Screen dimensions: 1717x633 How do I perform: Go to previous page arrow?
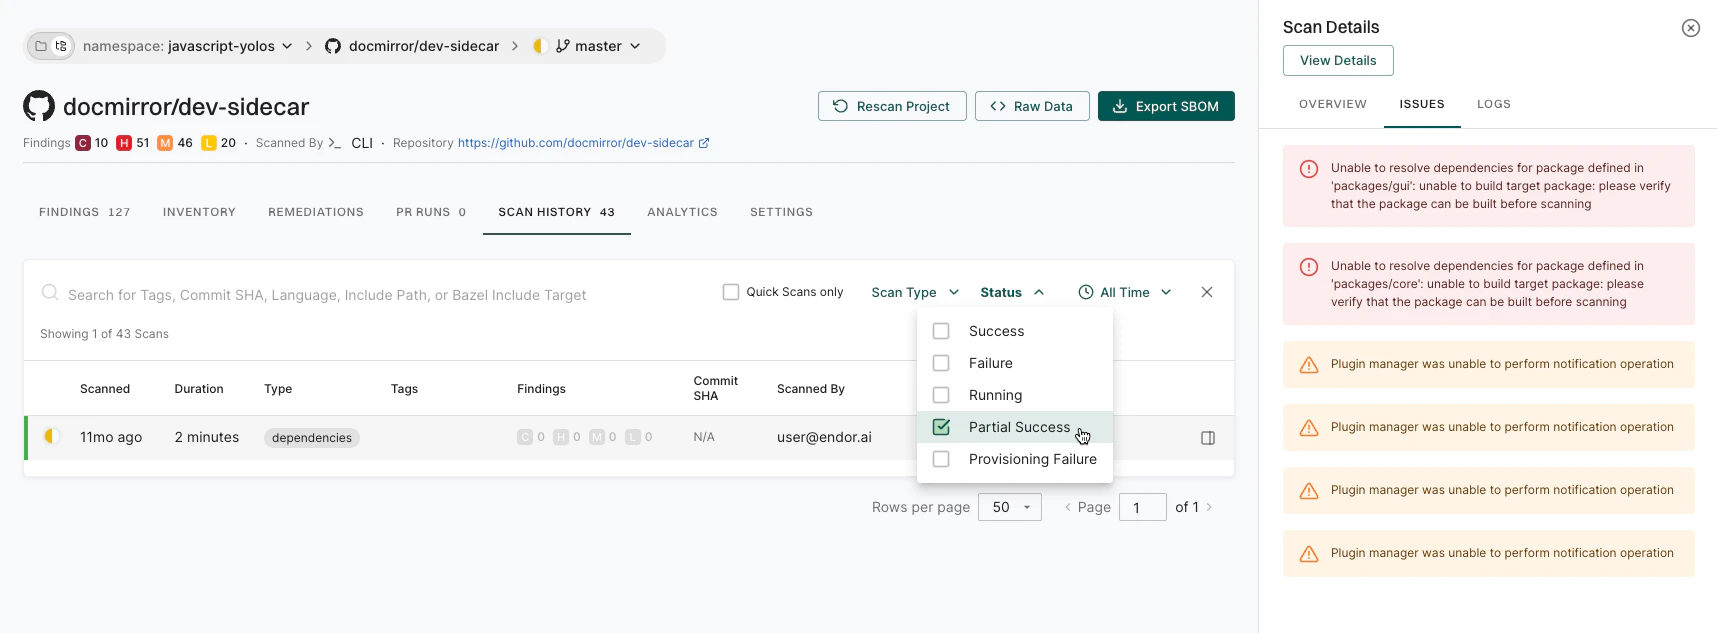pos(1068,507)
